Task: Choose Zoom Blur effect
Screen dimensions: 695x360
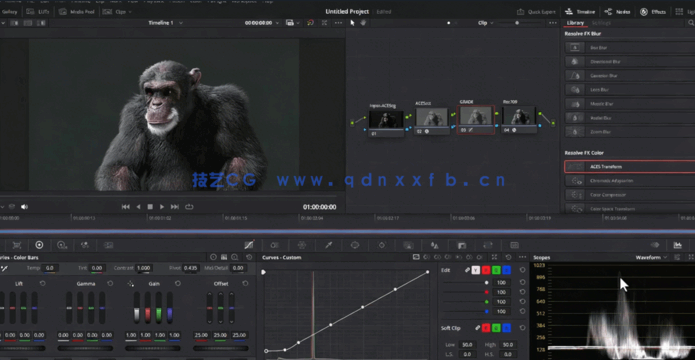Action: 630,132
